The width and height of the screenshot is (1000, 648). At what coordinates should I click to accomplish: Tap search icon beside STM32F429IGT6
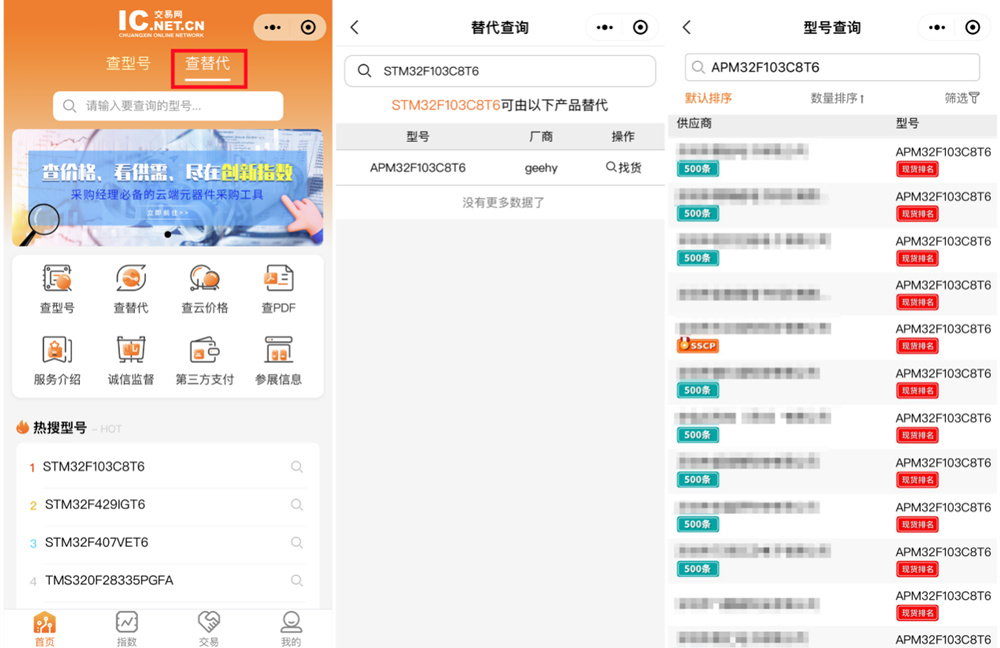click(x=297, y=504)
